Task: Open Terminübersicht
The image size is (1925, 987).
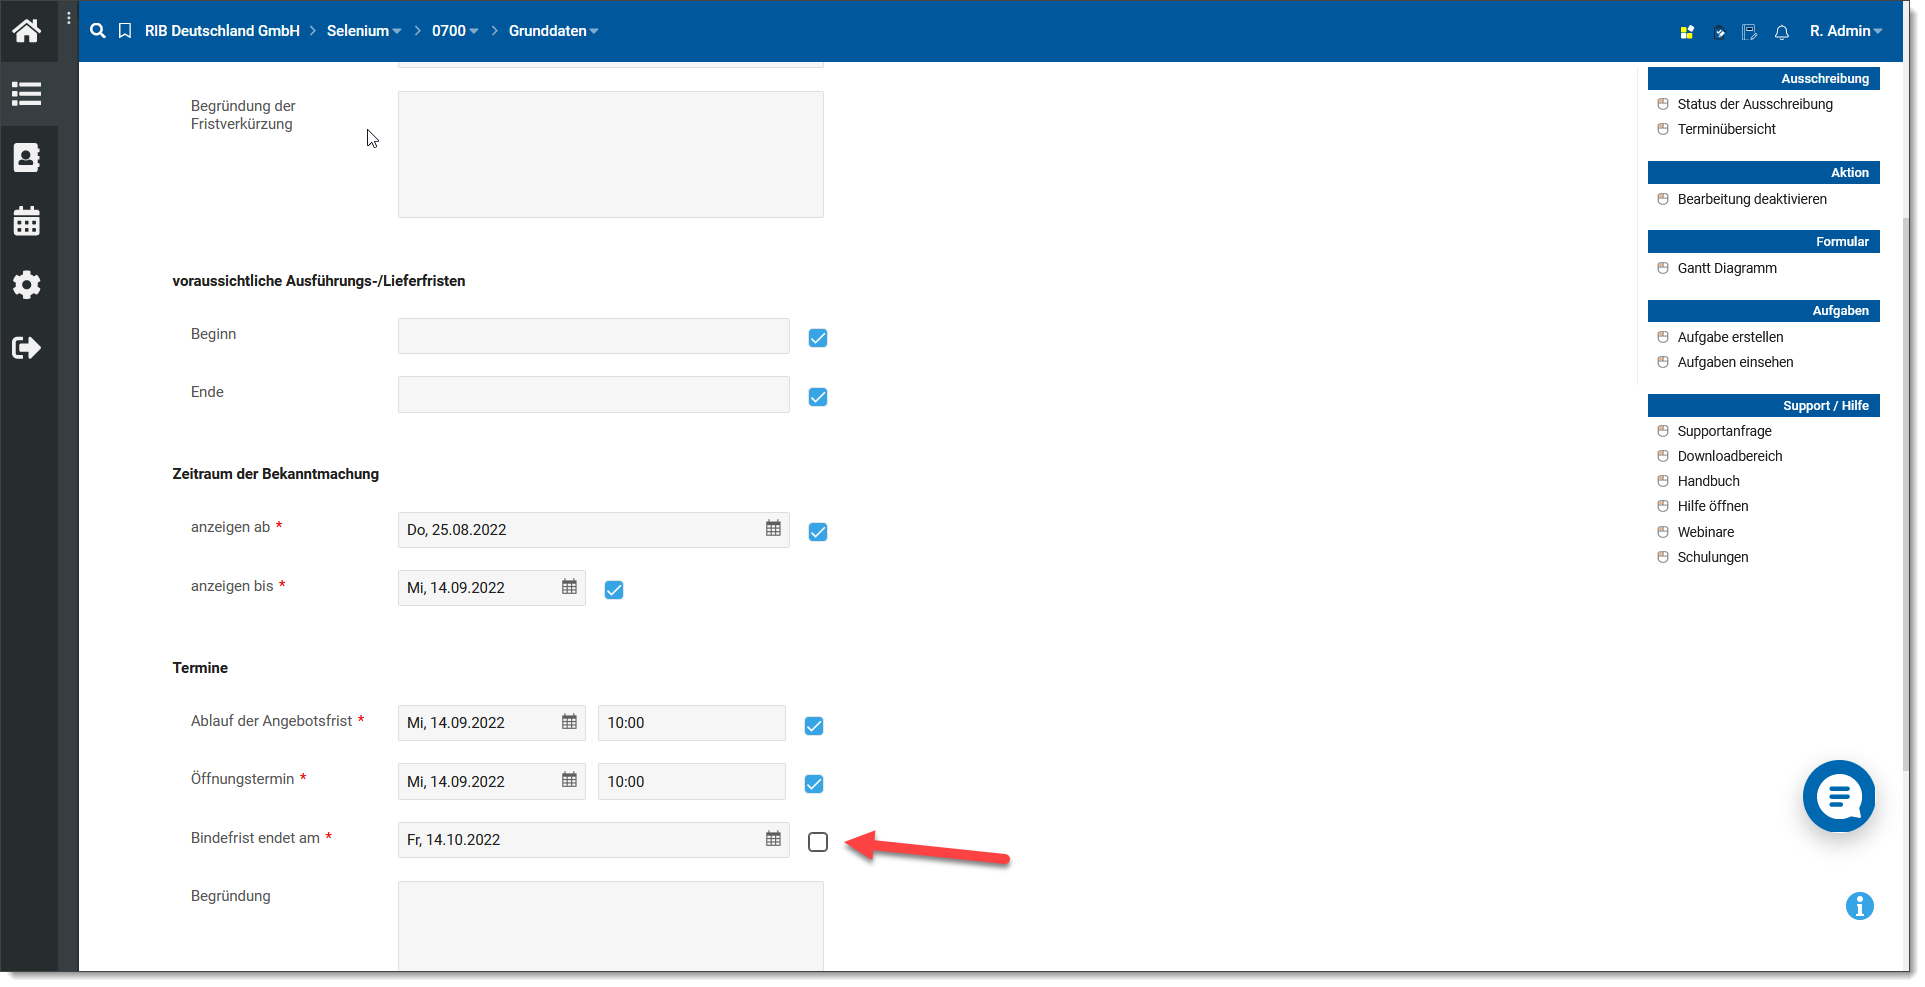Action: [1727, 129]
